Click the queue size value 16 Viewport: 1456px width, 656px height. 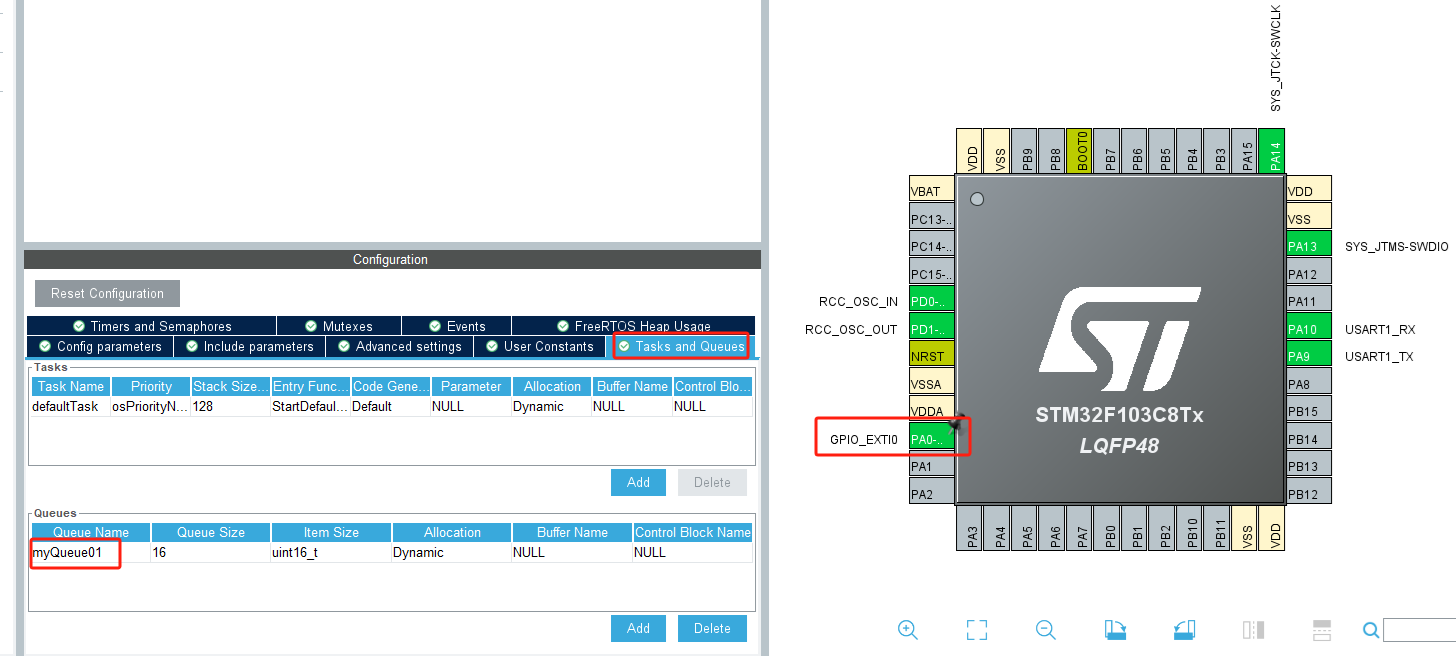point(211,552)
